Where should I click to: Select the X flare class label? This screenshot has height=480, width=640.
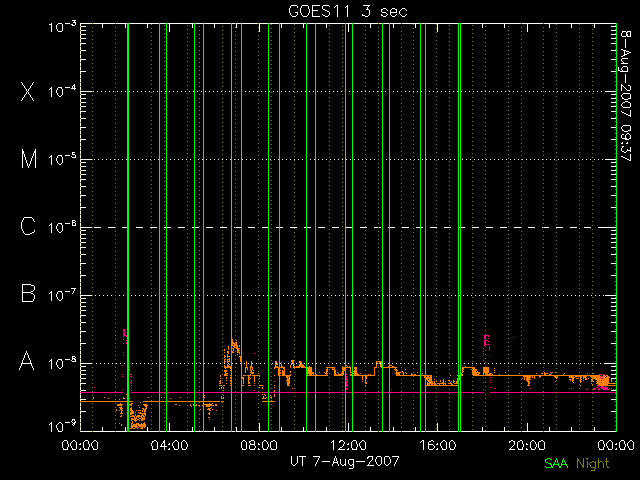click(28, 91)
